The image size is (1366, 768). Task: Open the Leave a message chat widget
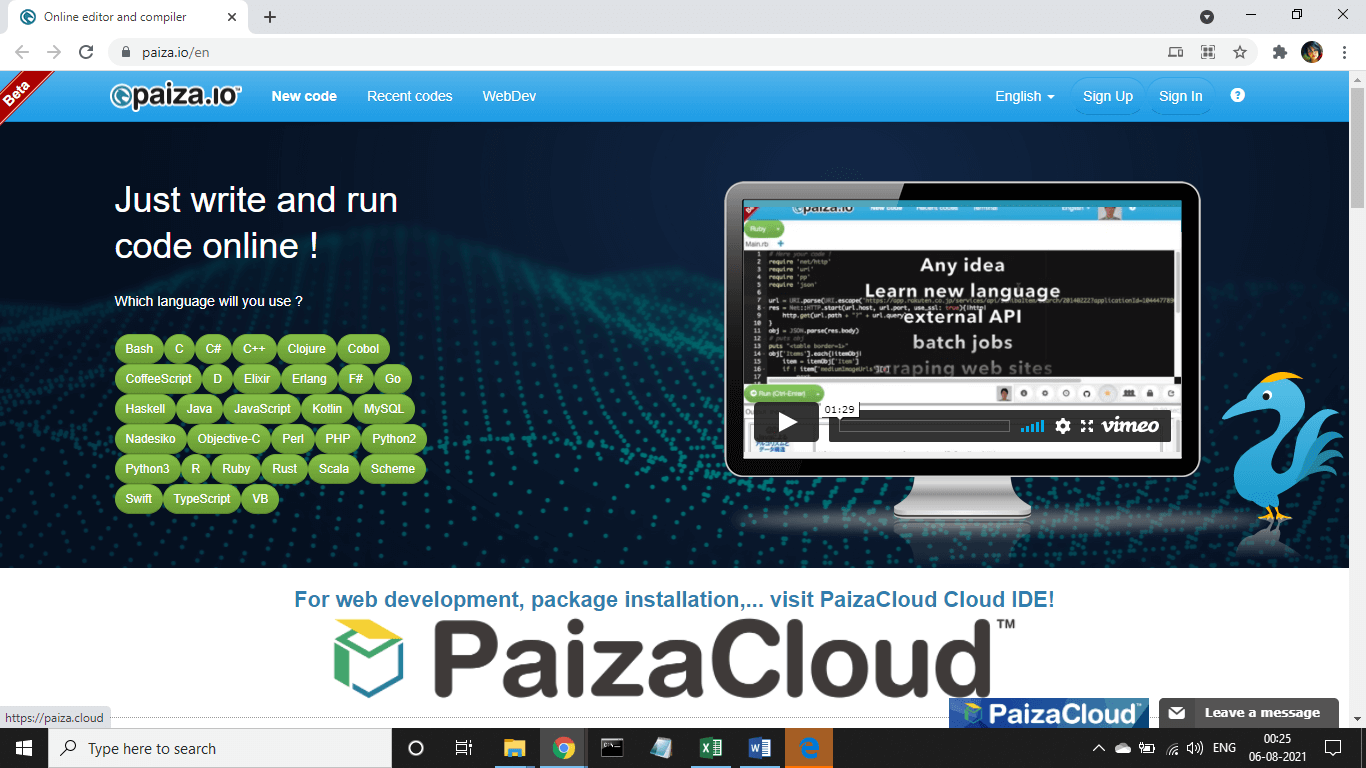click(1249, 713)
